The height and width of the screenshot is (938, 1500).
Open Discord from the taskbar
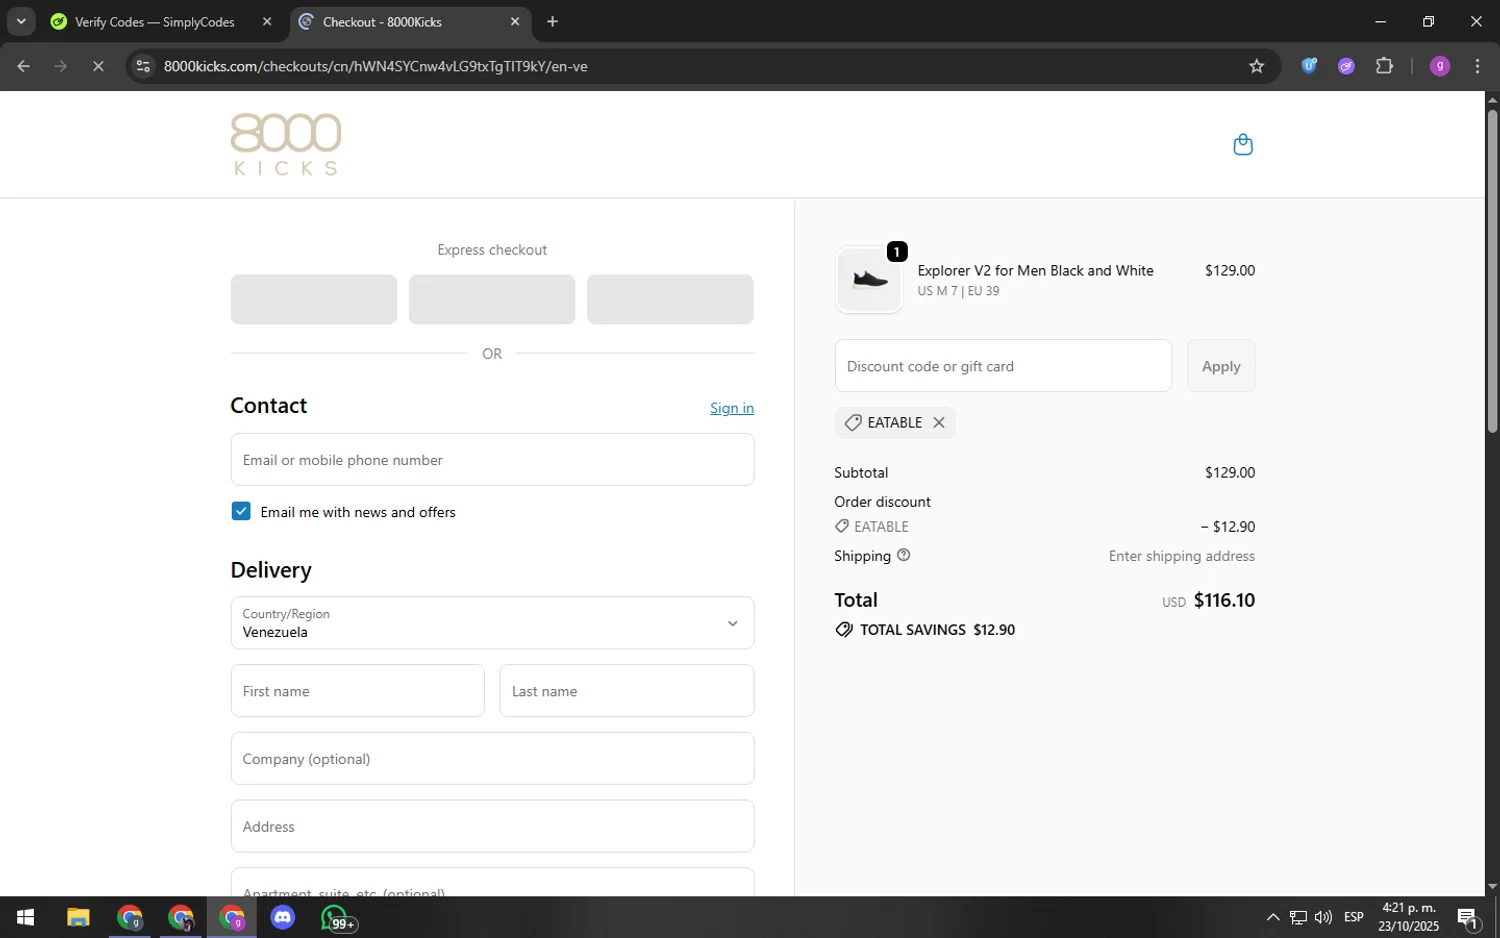(x=283, y=917)
